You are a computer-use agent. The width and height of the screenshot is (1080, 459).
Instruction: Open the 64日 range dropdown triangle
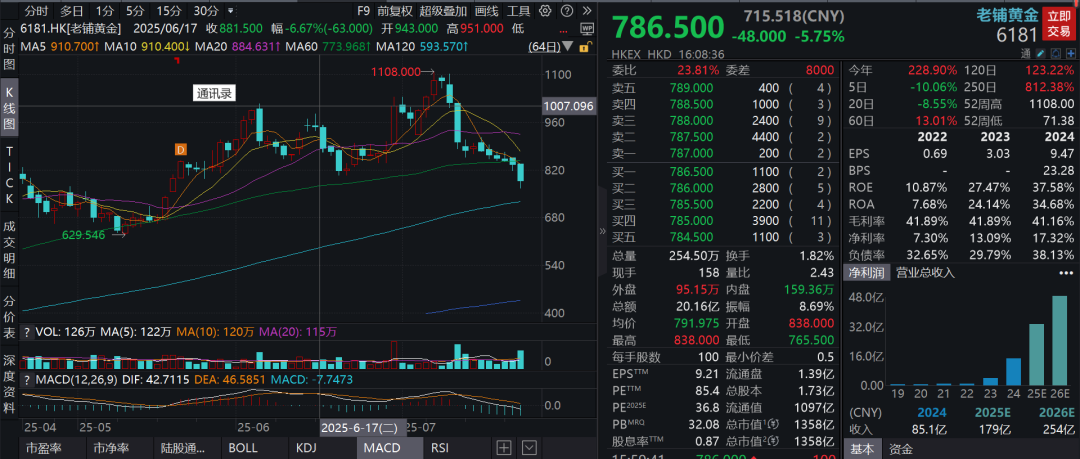coord(568,47)
